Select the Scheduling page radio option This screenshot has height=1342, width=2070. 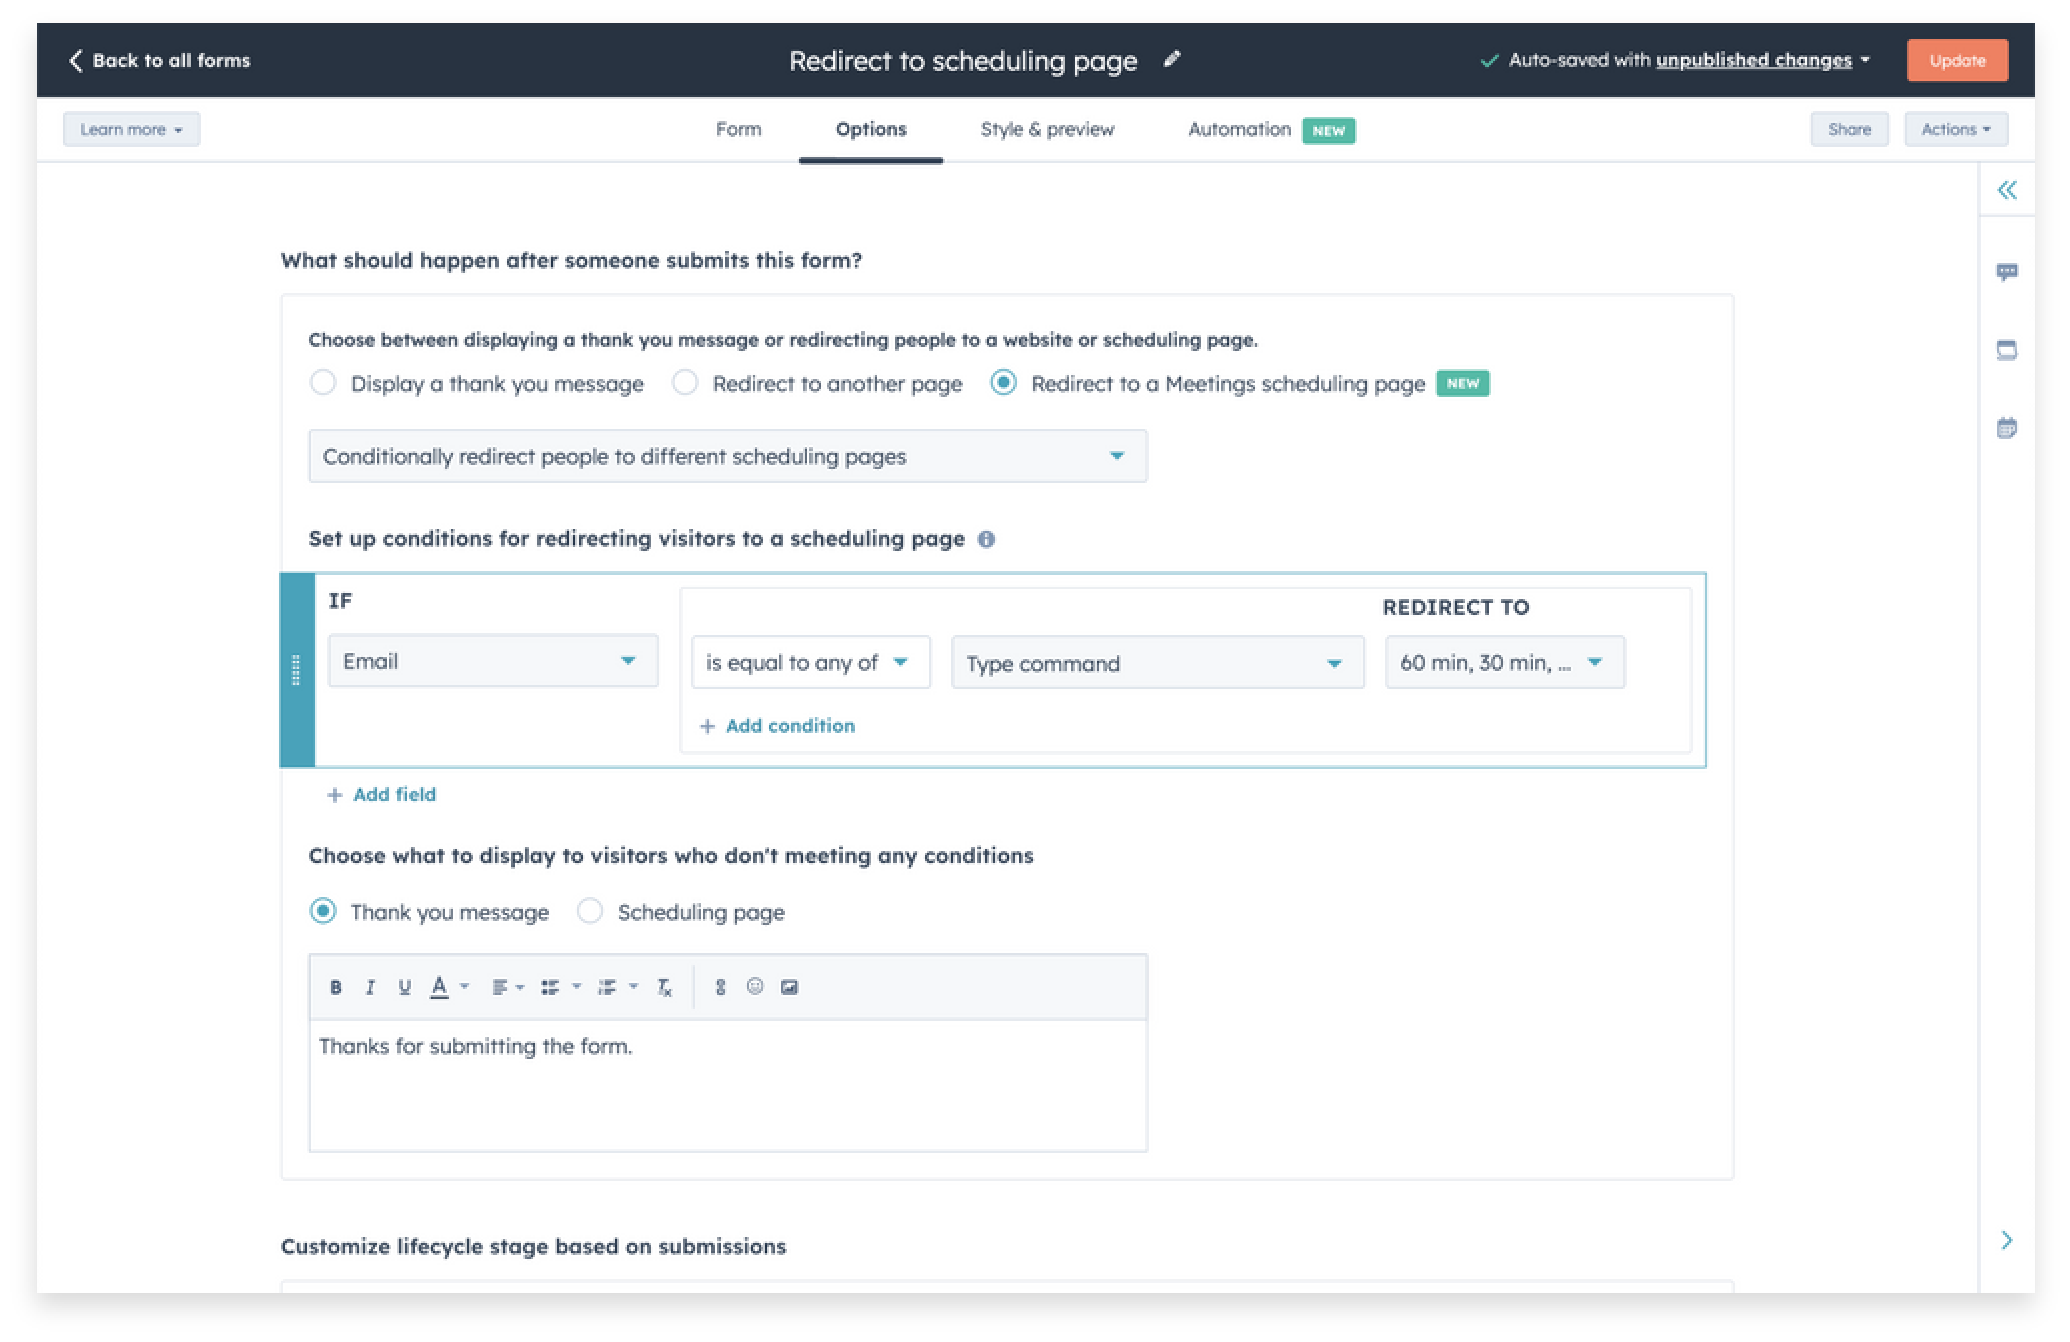590,911
